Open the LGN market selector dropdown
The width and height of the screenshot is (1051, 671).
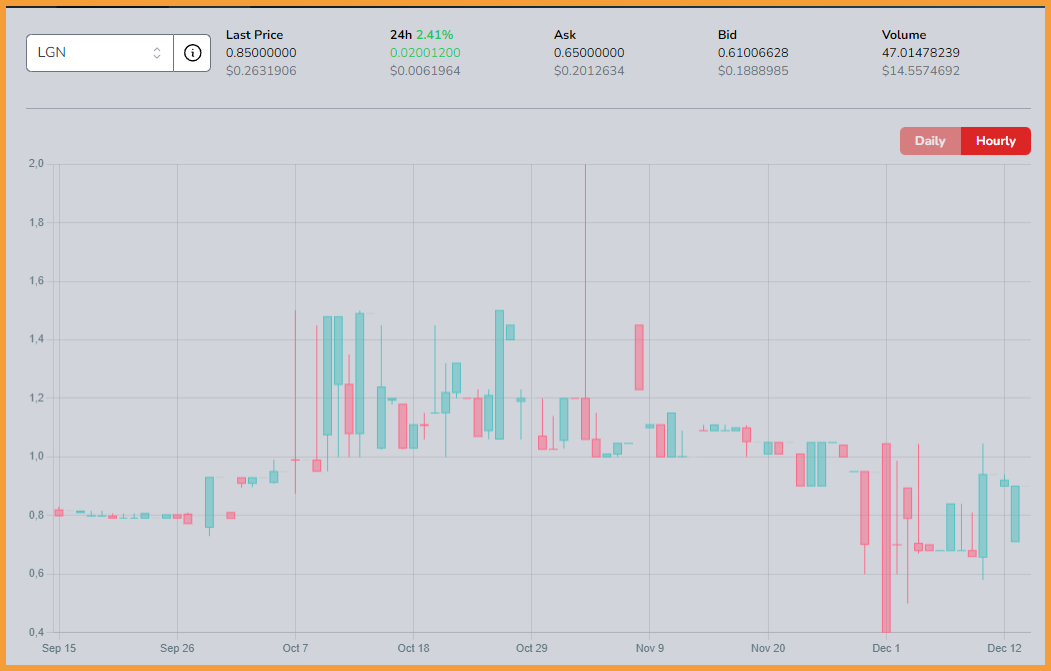click(100, 53)
